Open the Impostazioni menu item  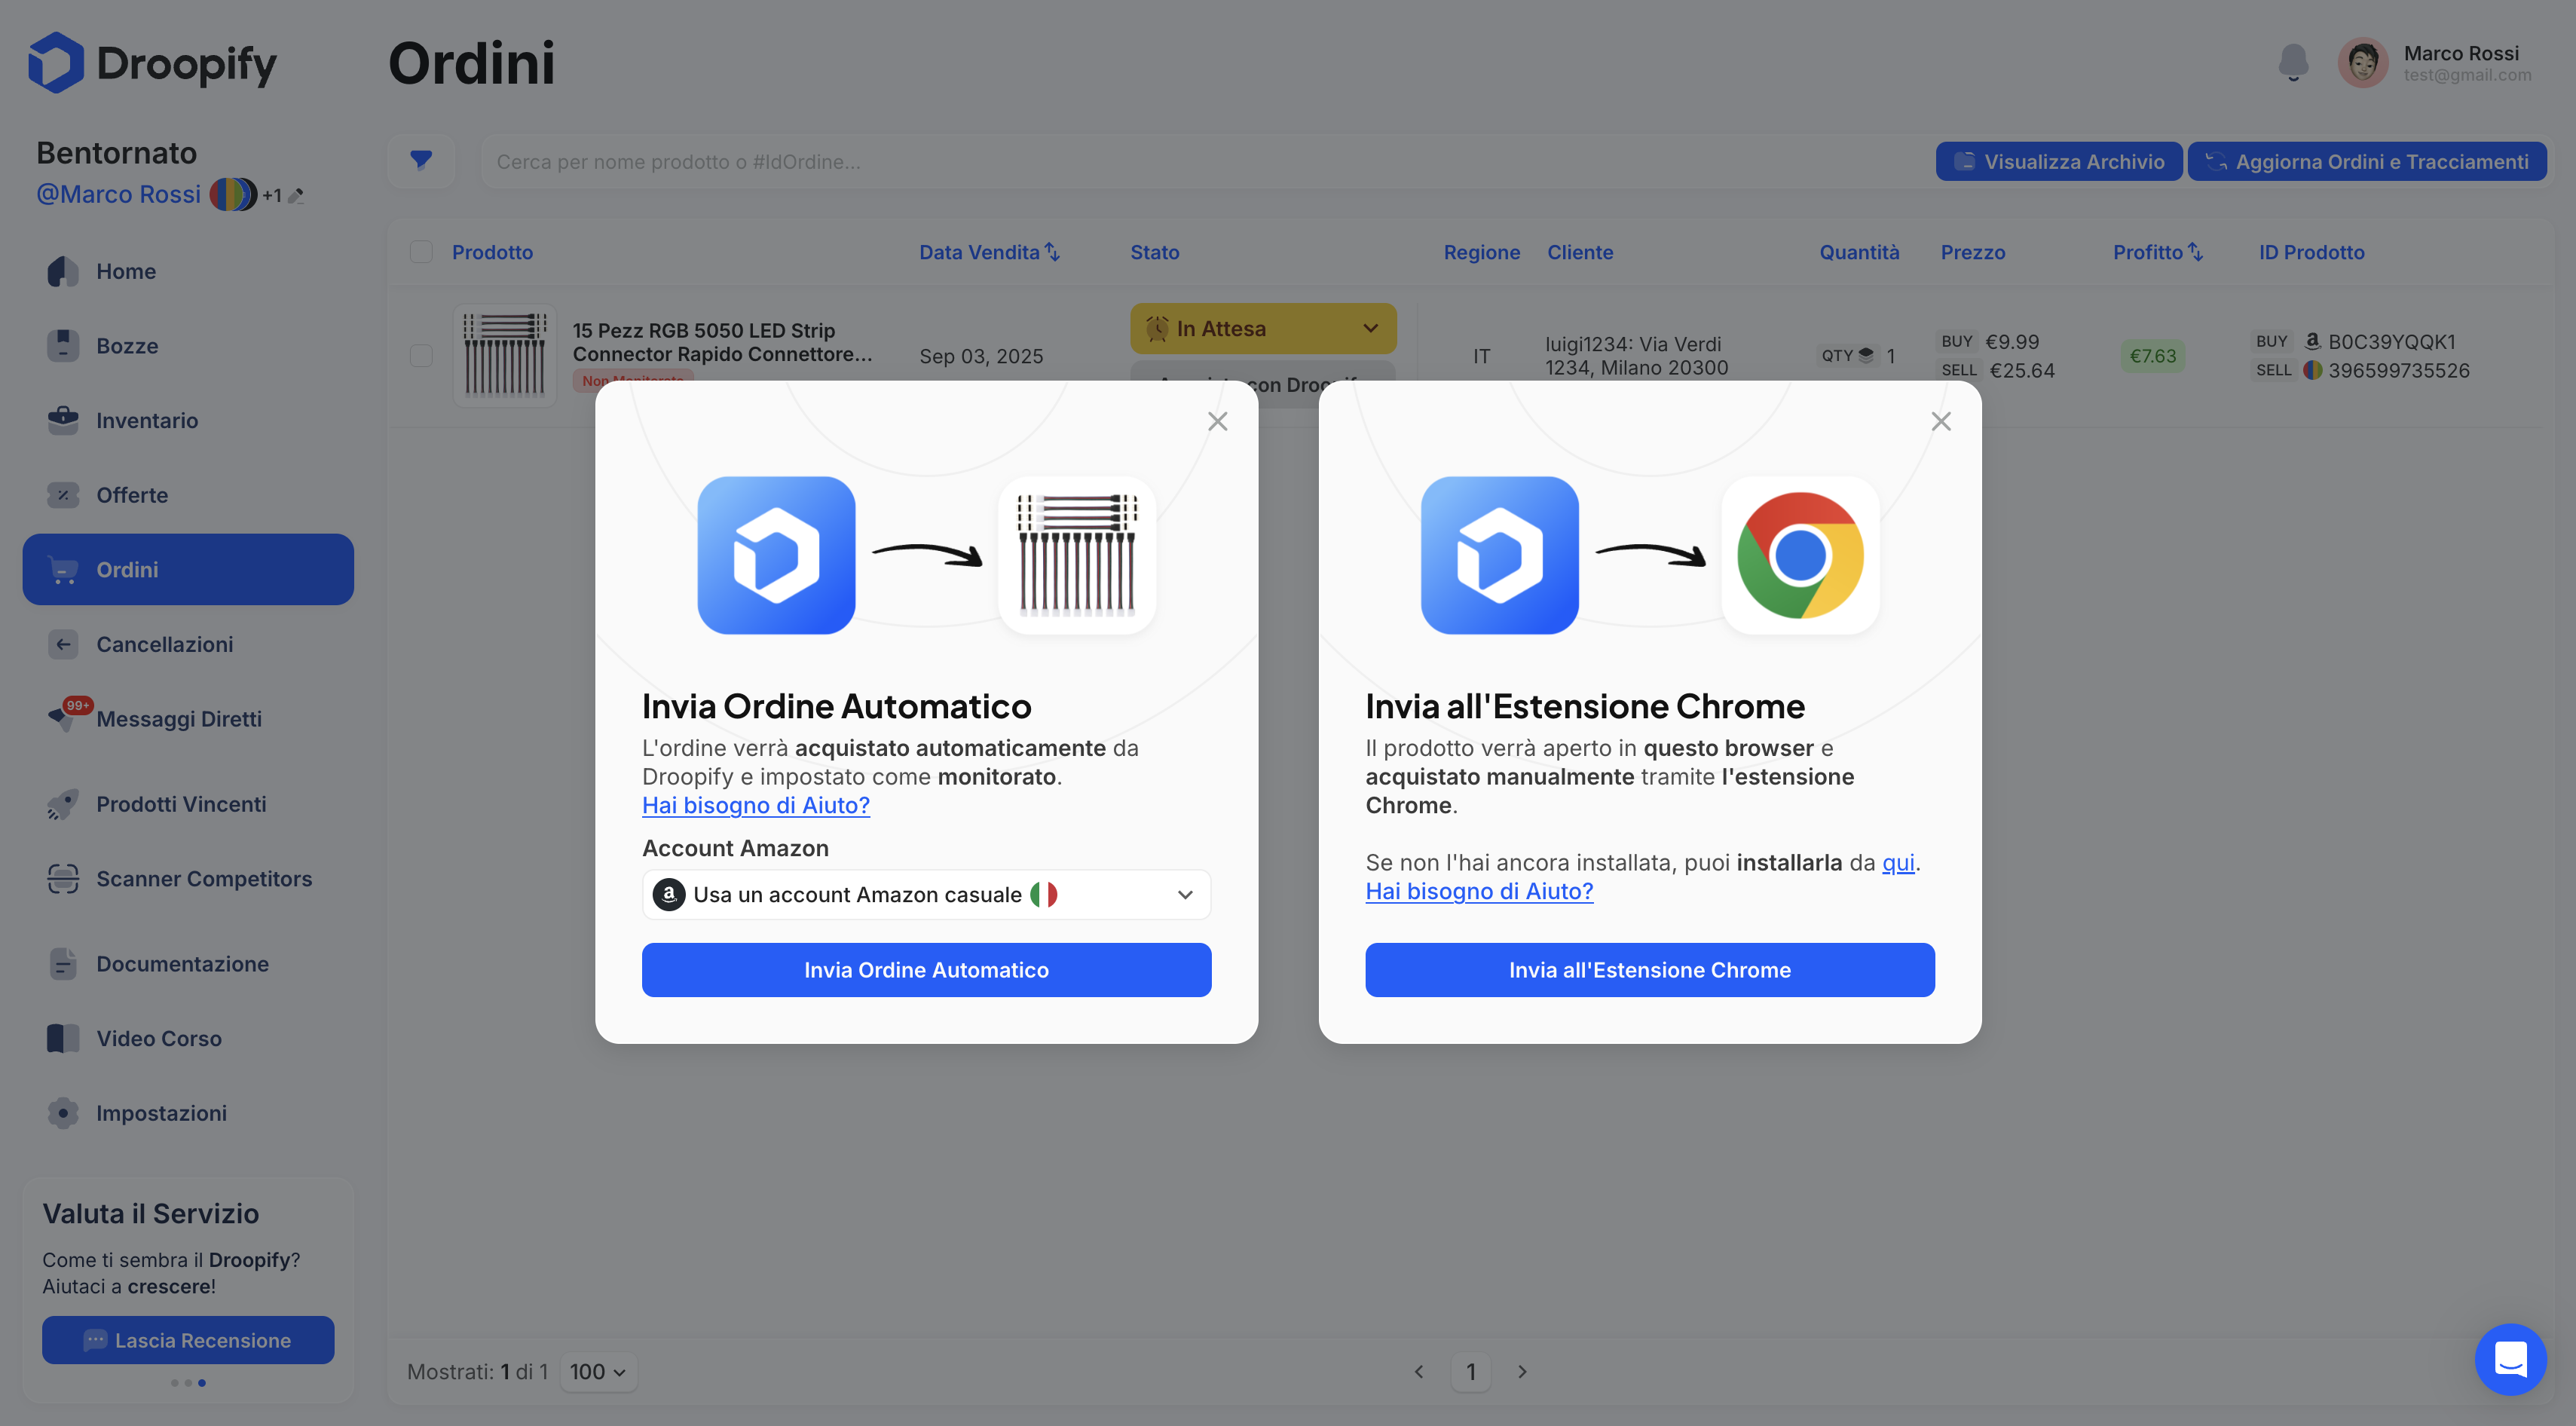[x=188, y=1113]
